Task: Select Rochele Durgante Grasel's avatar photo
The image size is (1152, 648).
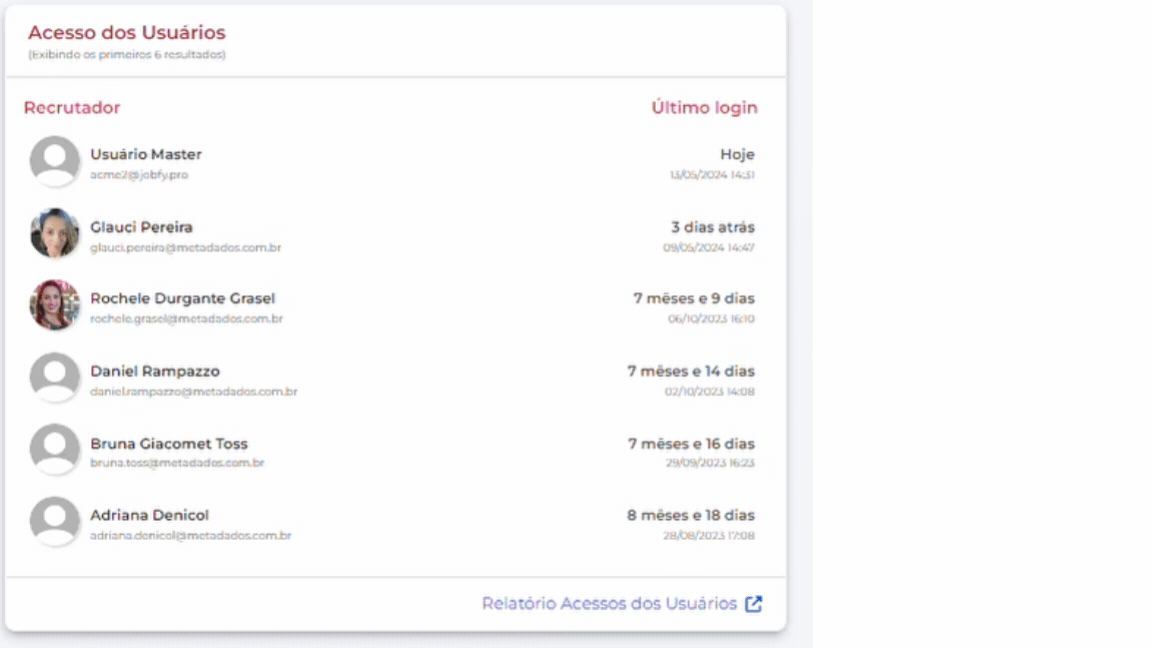Action: click(x=55, y=305)
